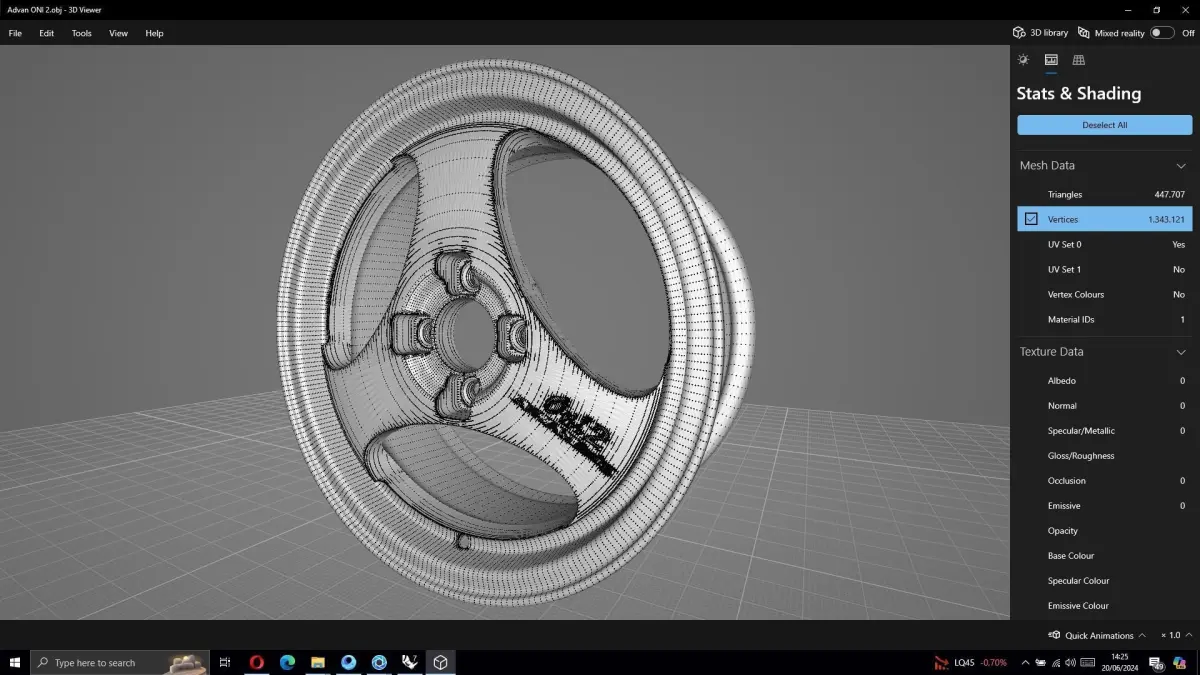Viewport: 1200px width, 675px height.
Task: Open the 3D library
Action: [x=1040, y=33]
